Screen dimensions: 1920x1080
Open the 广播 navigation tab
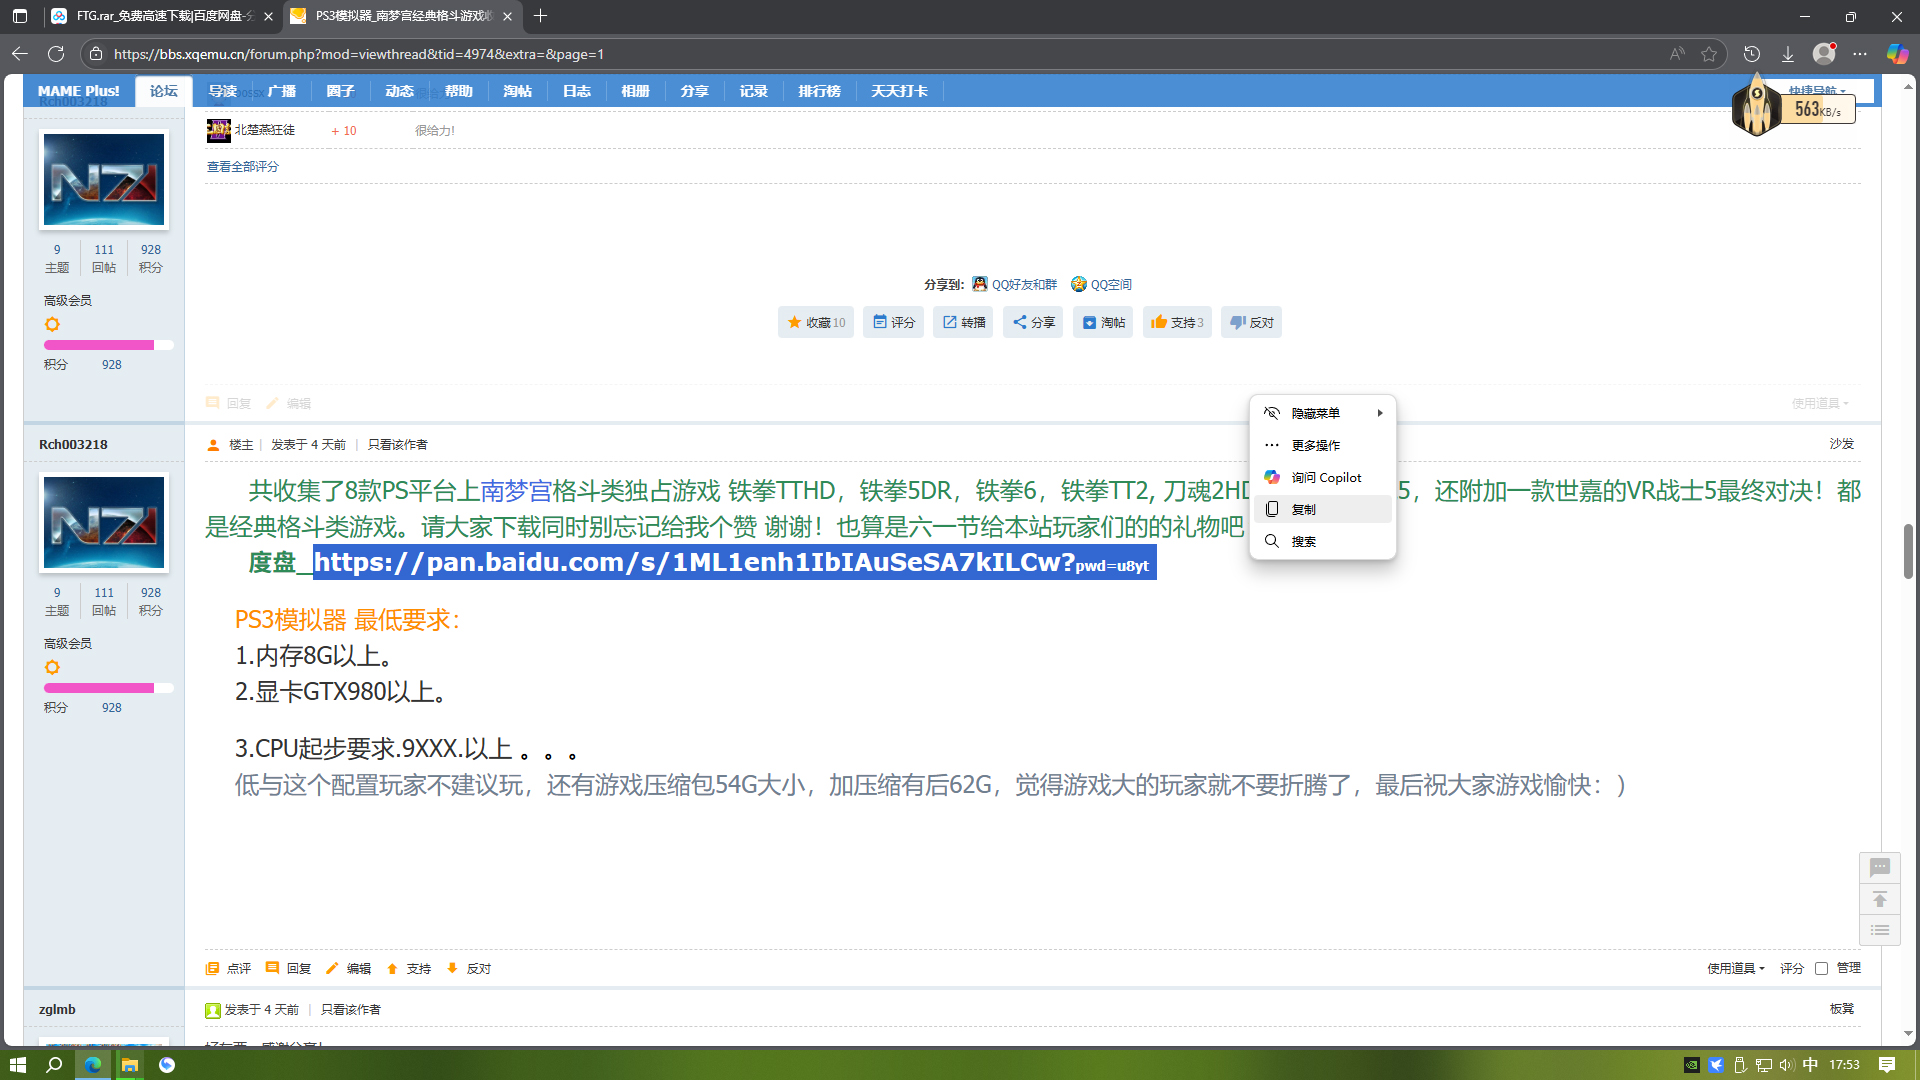pyautogui.click(x=282, y=91)
